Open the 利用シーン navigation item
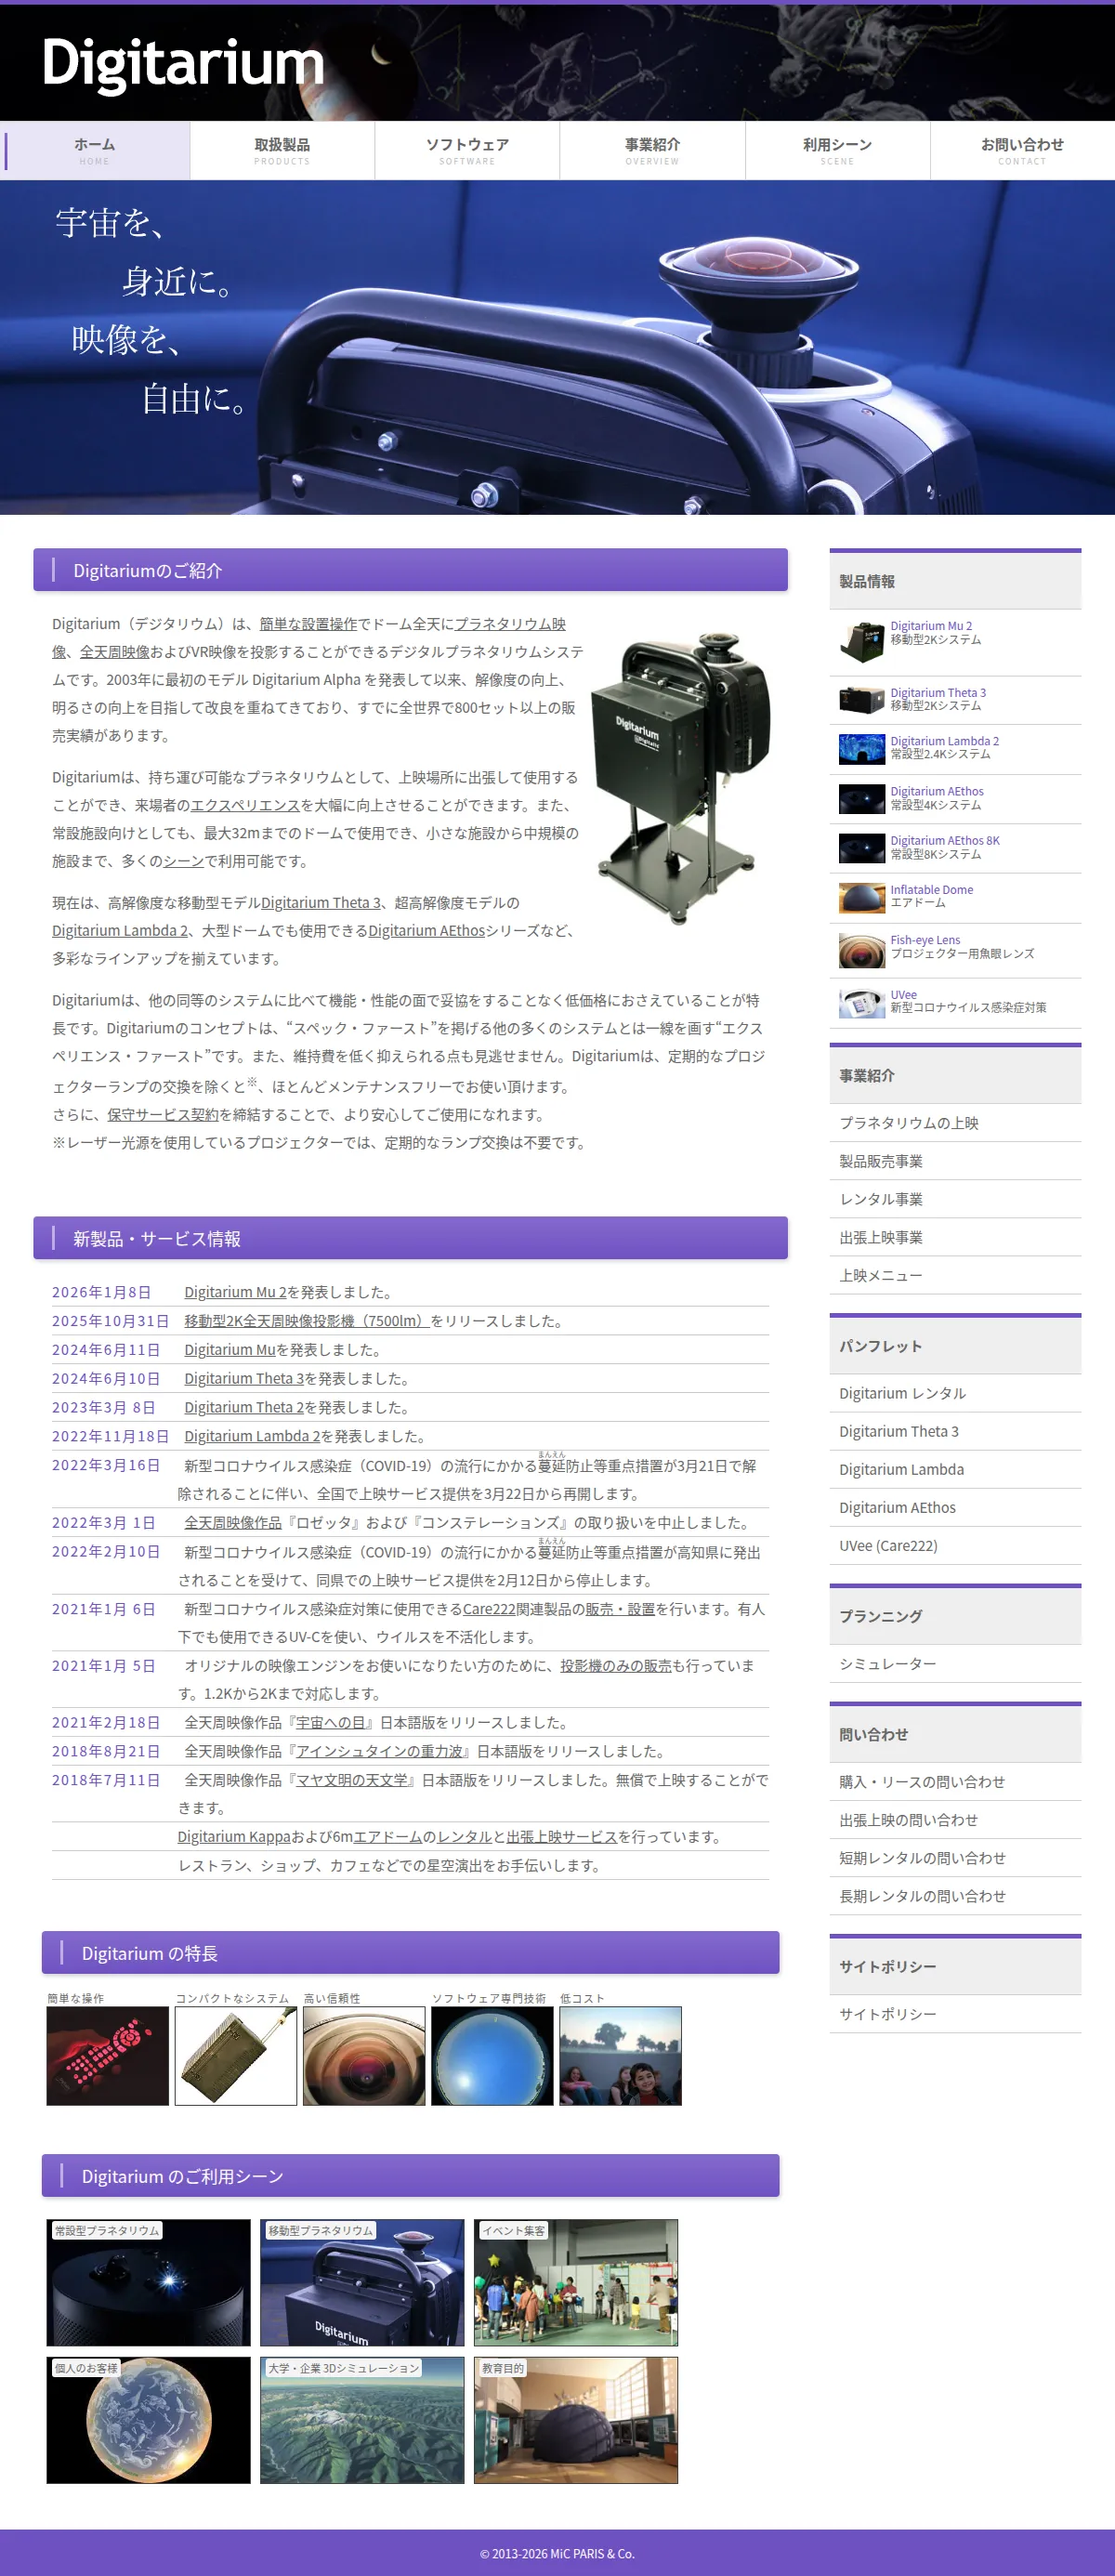 point(837,151)
